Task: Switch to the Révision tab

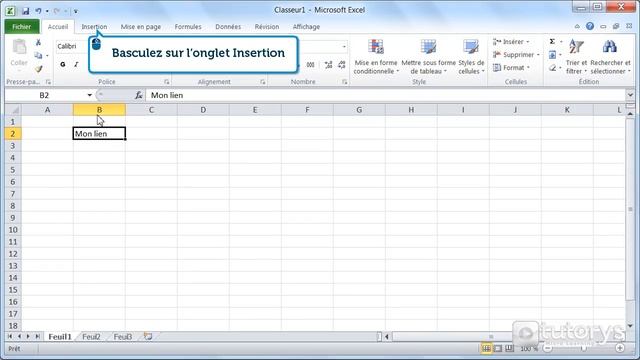Action: coord(267,27)
